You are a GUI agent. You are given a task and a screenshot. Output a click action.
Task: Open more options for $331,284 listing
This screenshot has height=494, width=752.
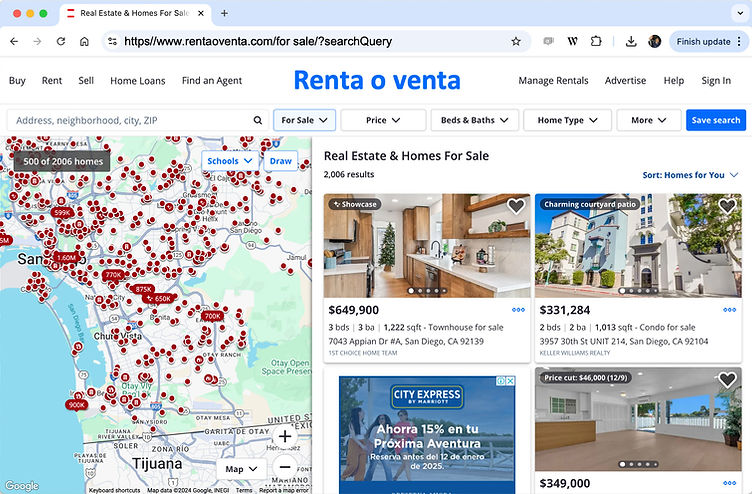tap(729, 310)
